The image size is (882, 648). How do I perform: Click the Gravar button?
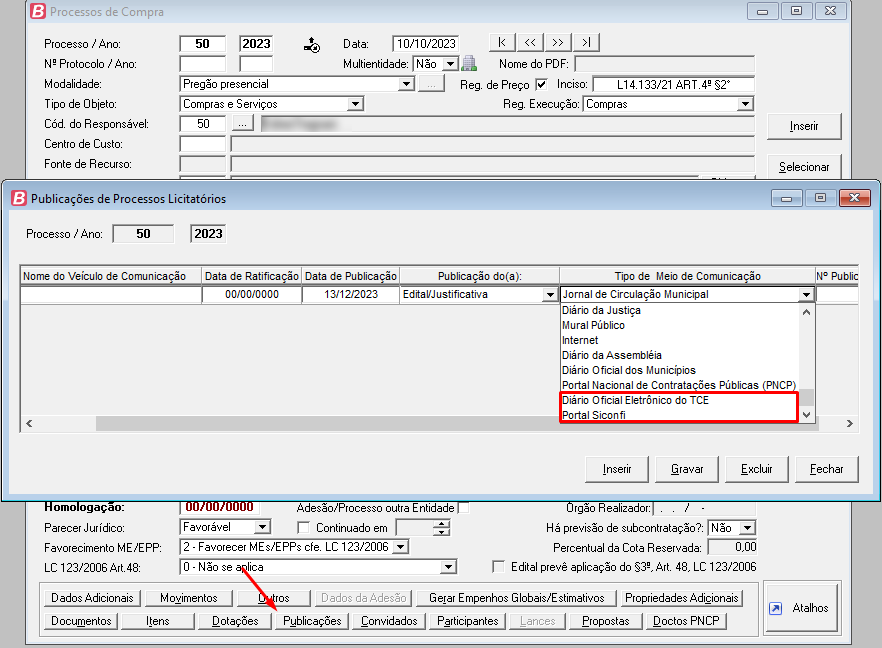687,469
